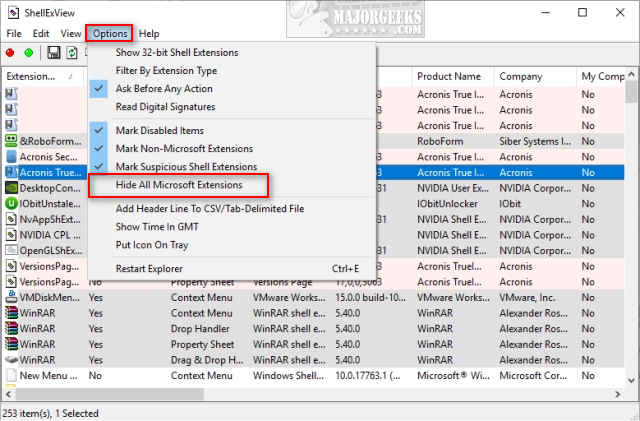
Task: Sort list by Company column header
Action: tap(535, 77)
